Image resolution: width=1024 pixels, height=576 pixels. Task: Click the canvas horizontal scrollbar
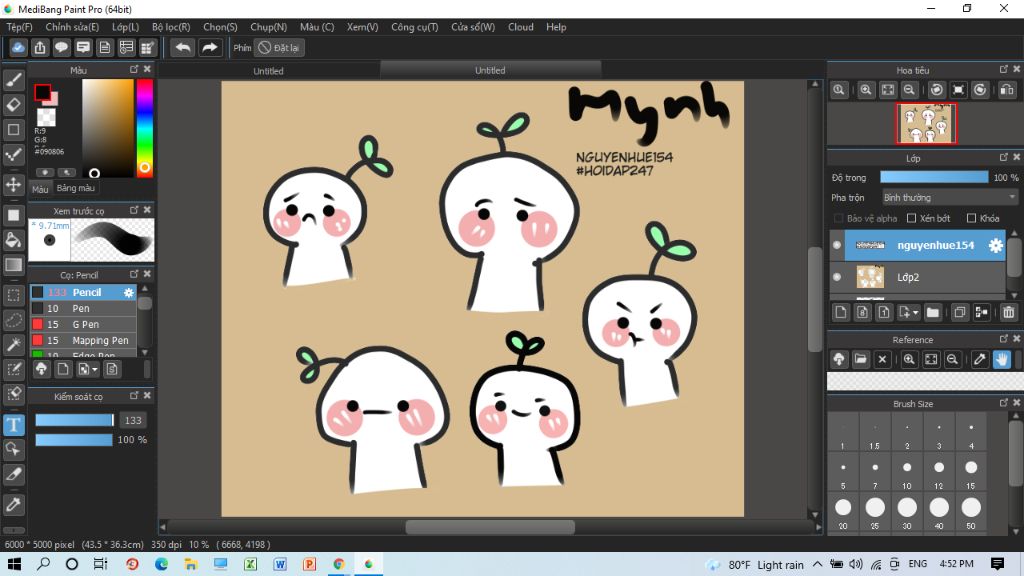tap(490, 527)
